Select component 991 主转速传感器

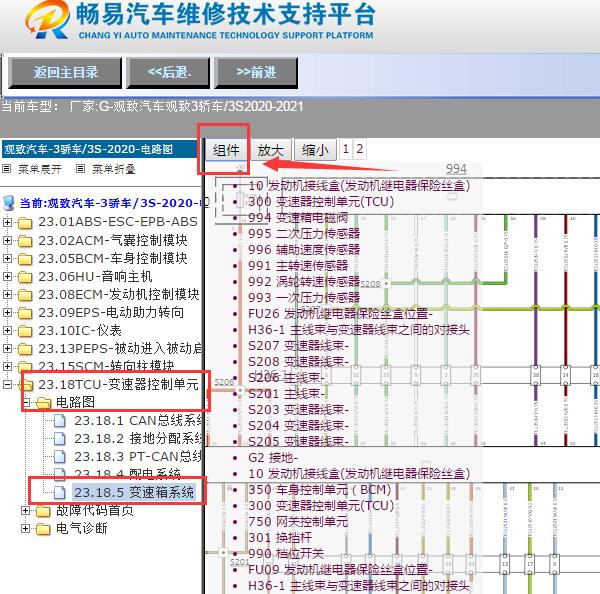[x=298, y=266]
